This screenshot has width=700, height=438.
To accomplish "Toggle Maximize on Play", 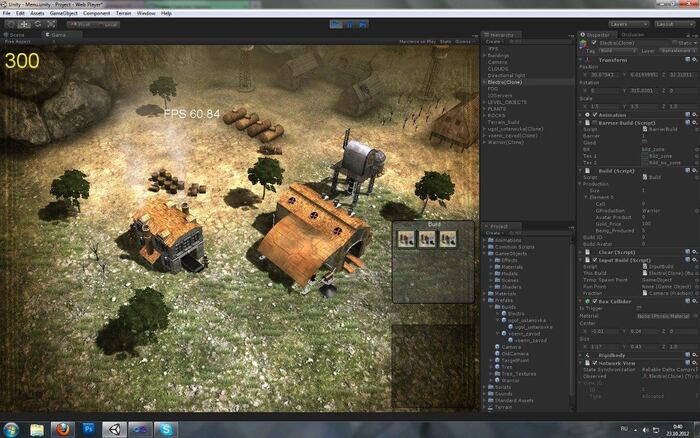I will pos(417,42).
